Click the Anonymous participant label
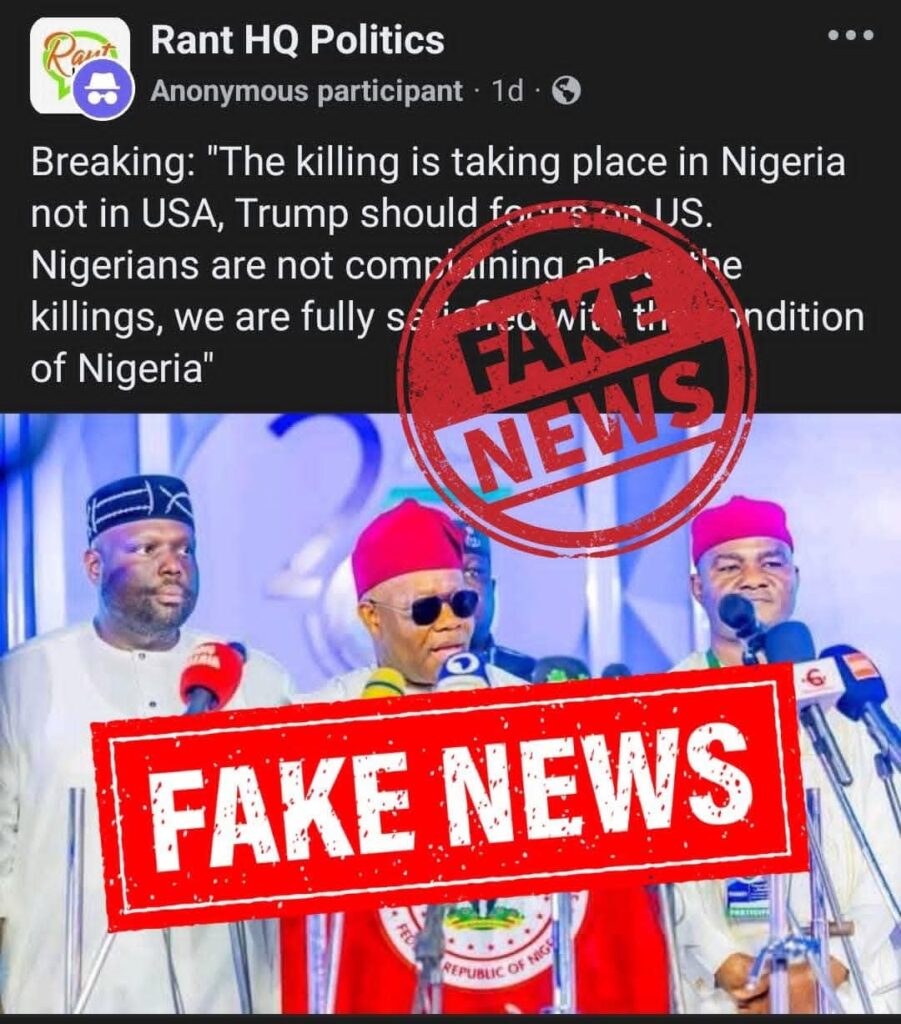The image size is (901, 1024). (x=306, y=91)
